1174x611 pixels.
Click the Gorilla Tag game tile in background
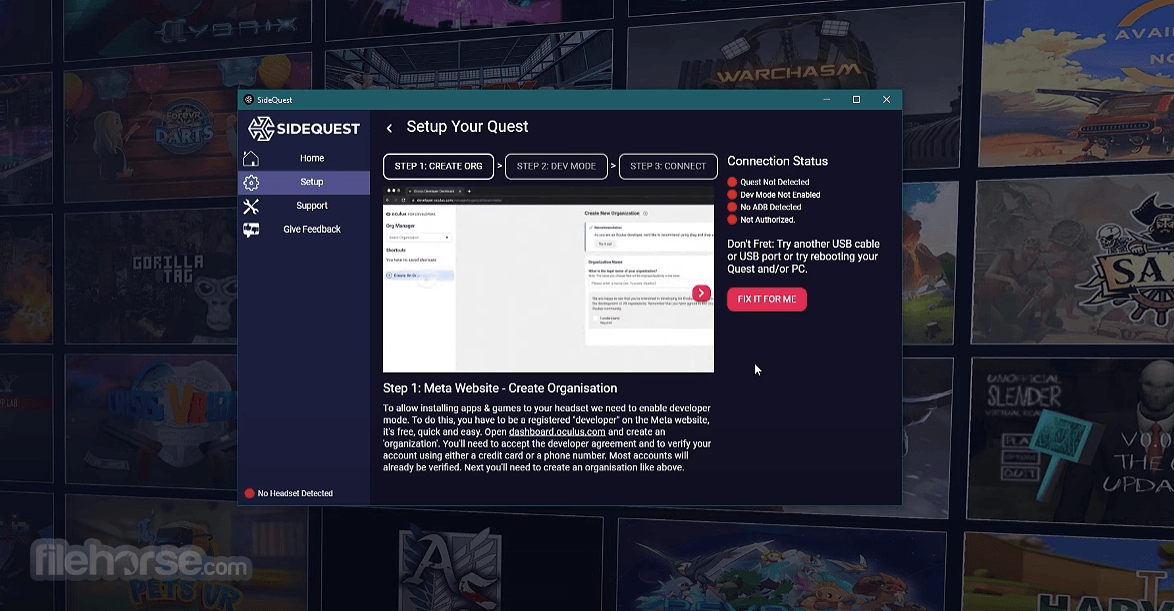click(150, 277)
